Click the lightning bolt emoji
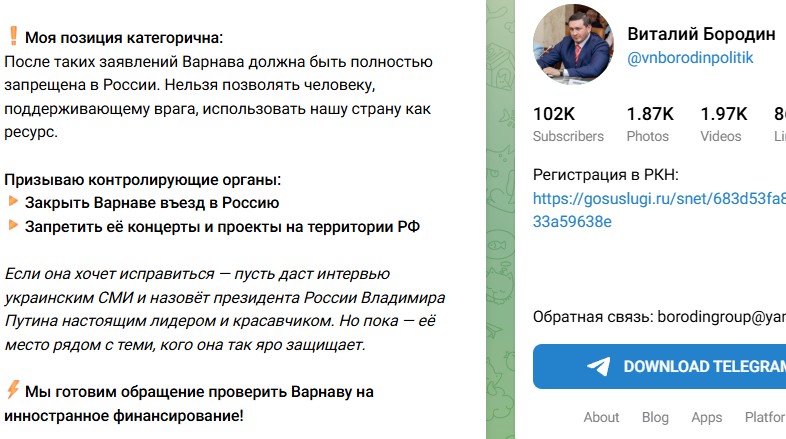This screenshot has width=786, height=439. tap(13, 391)
